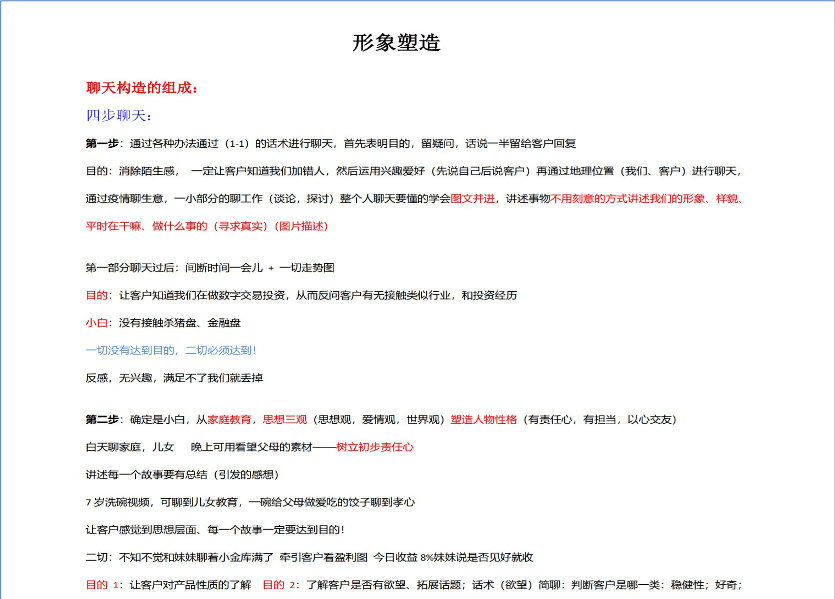Screen dimensions: 835x599
Task: Click blue sentence "一切没有达到目的，二切必须达到!"
Action: click(171, 350)
